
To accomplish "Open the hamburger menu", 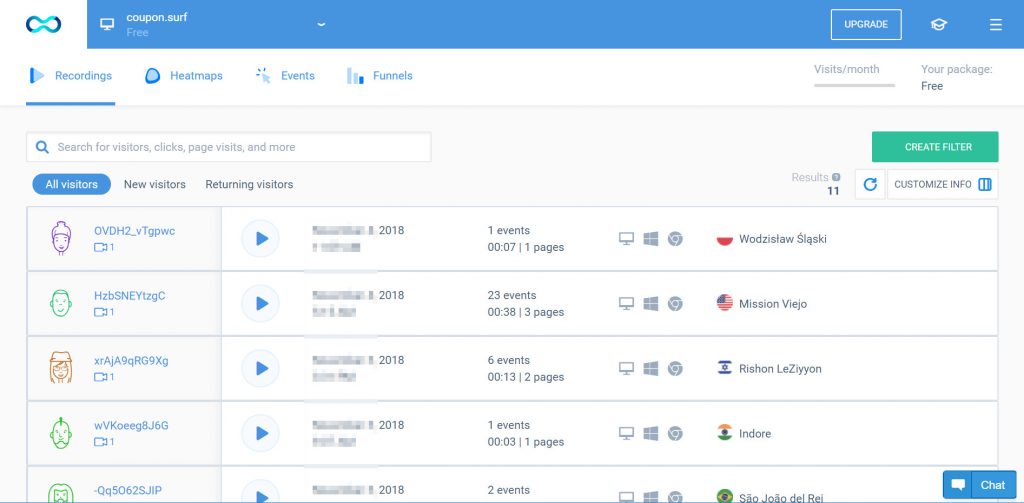I will point(995,24).
